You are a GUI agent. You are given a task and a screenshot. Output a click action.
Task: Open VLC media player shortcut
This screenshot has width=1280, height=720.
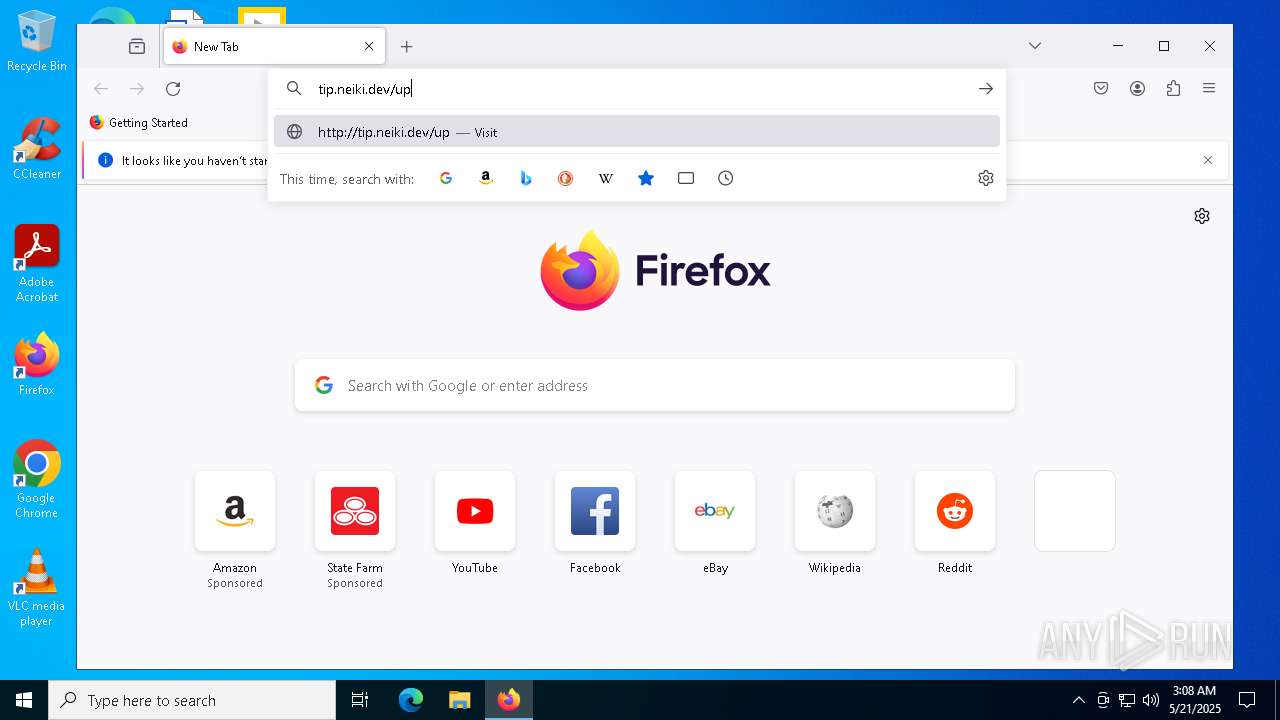tap(37, 588)
